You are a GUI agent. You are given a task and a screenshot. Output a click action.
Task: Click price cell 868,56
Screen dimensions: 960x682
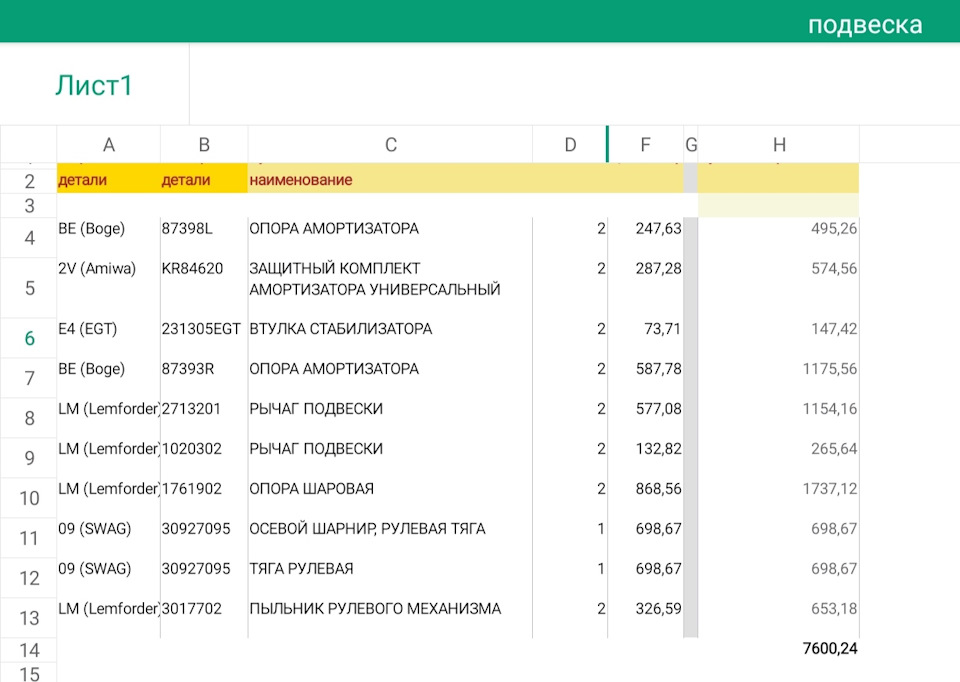point(658,489)
